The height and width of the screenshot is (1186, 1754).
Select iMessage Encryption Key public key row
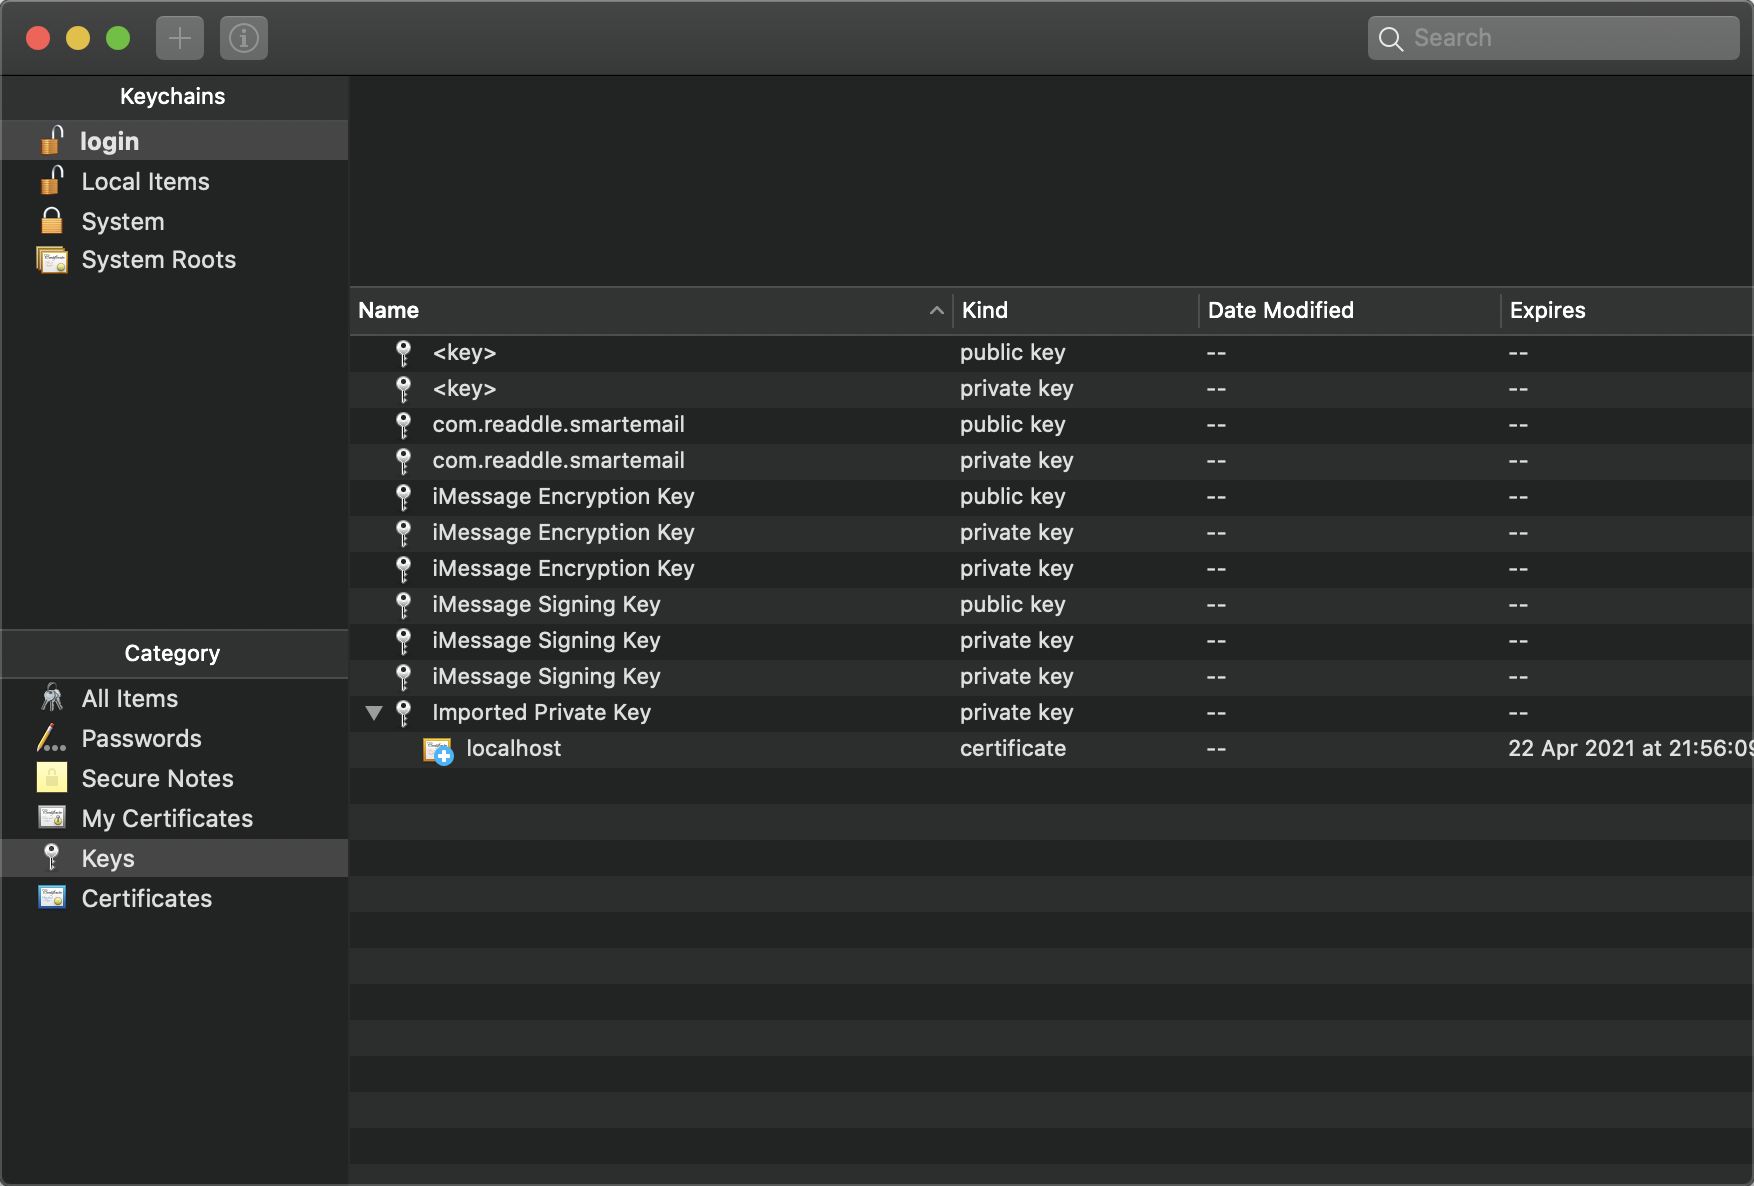pyautogui.click(x=1052, y=497)
